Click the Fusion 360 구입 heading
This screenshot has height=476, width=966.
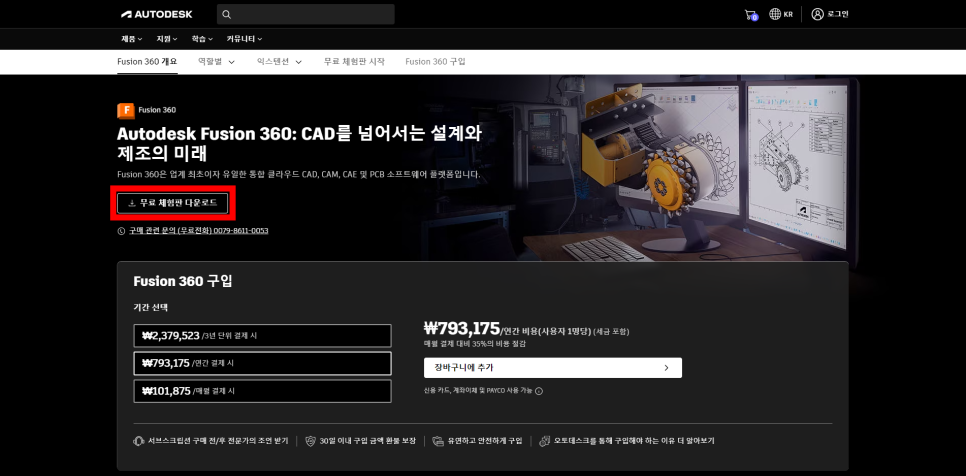[x=183, y=281]
